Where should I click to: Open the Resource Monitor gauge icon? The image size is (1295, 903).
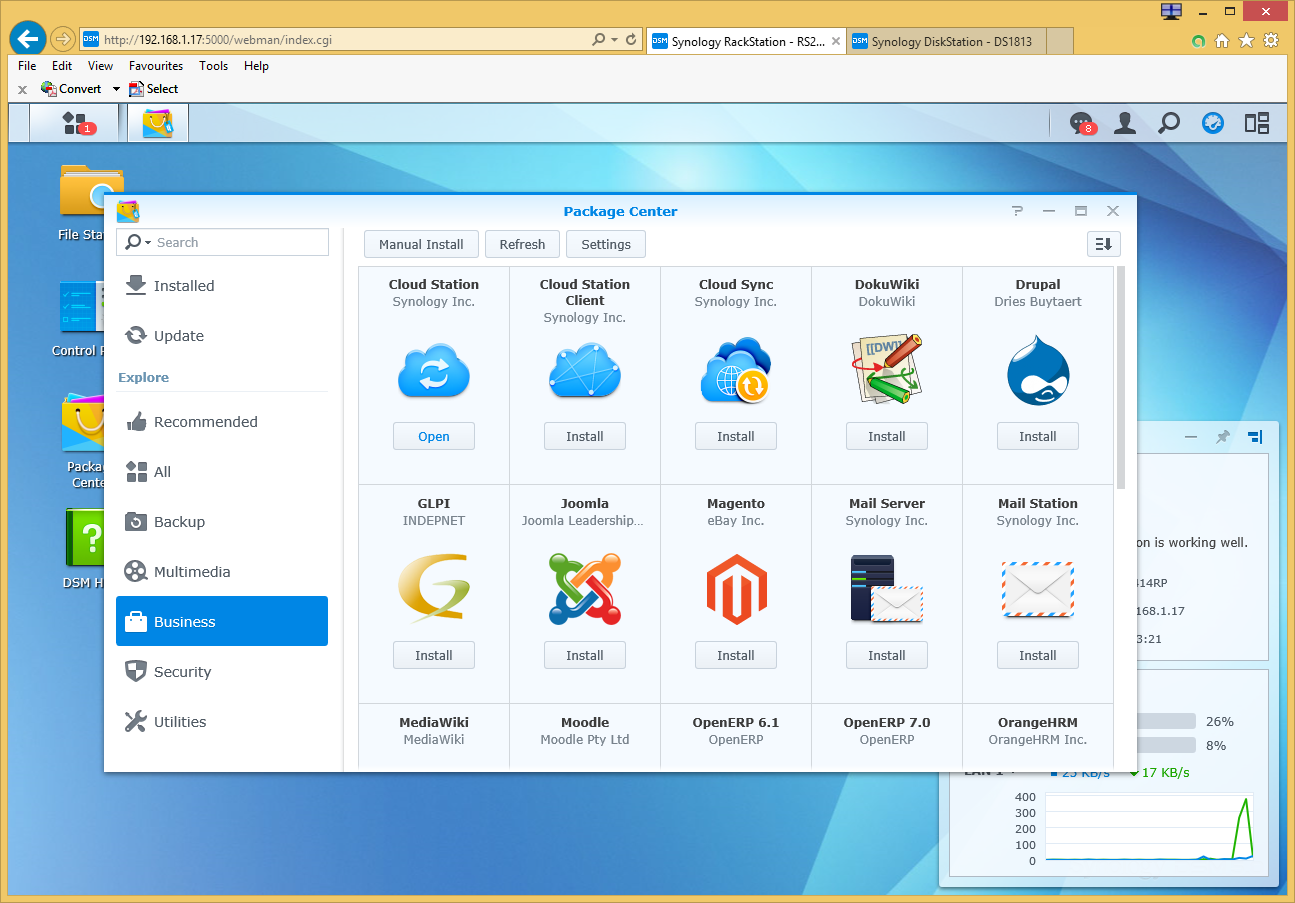(1212, 123)
